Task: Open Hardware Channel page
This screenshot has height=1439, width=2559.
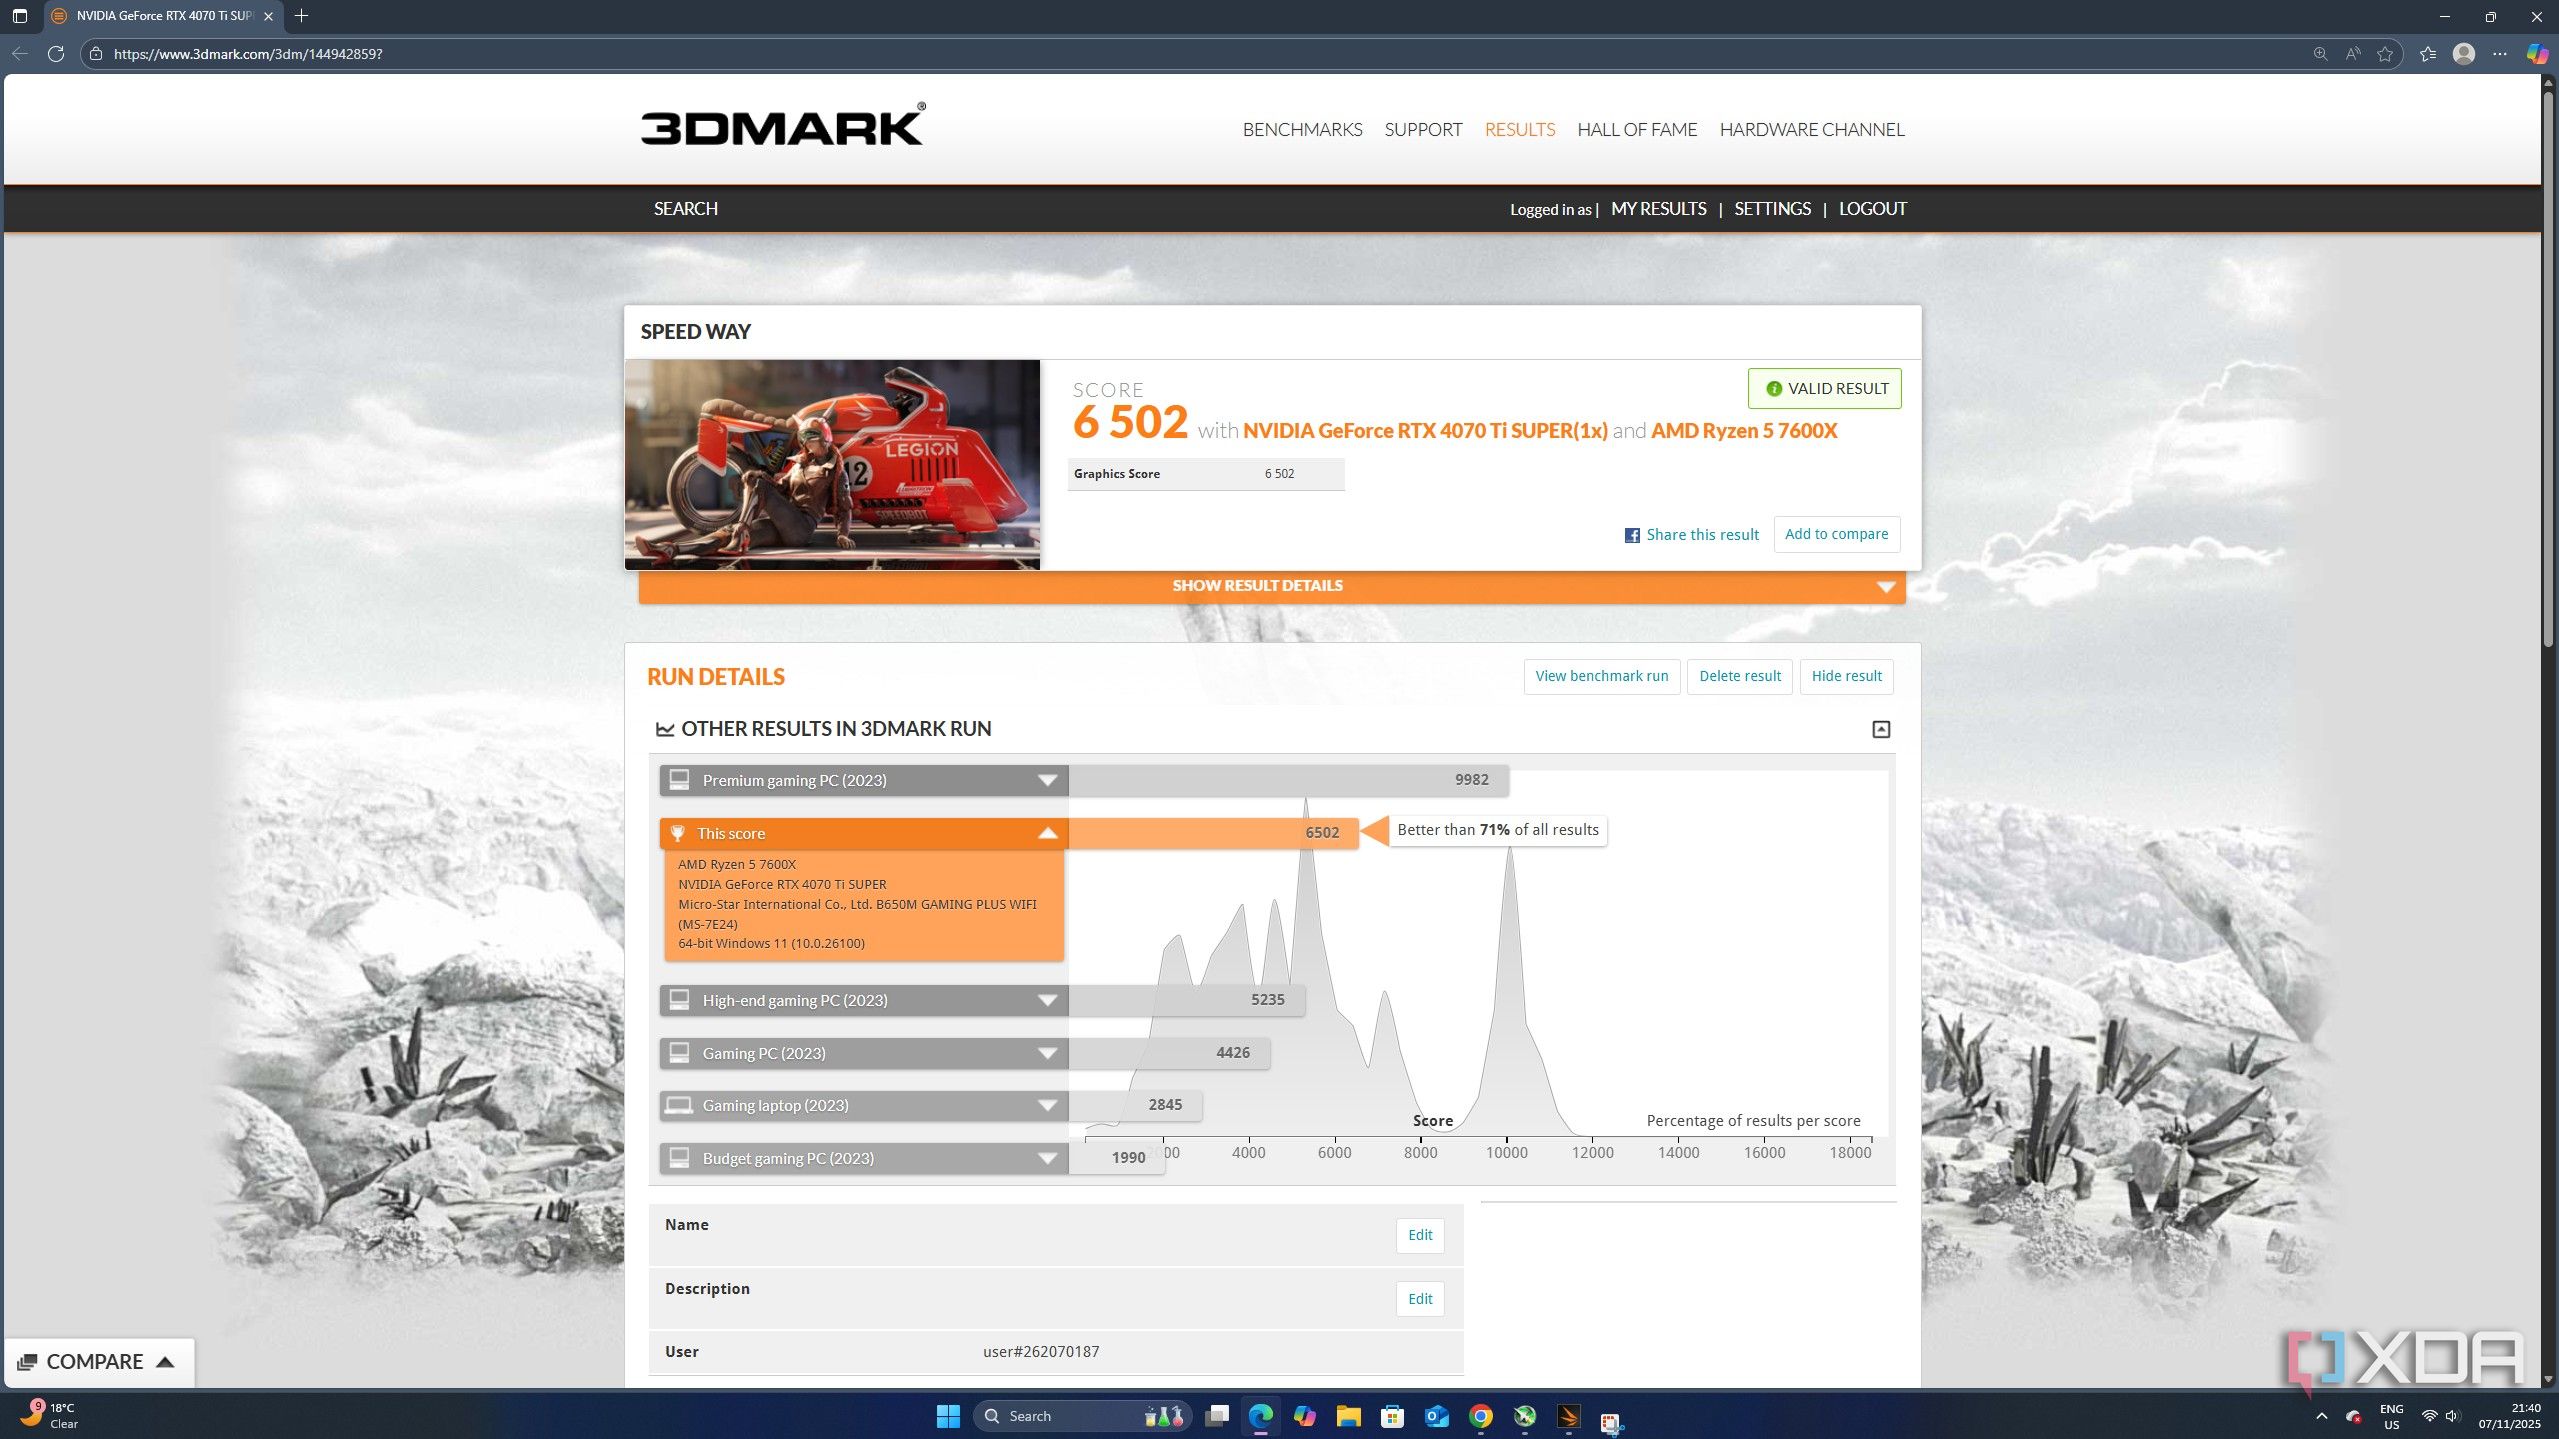Action: click(1811, 130)
